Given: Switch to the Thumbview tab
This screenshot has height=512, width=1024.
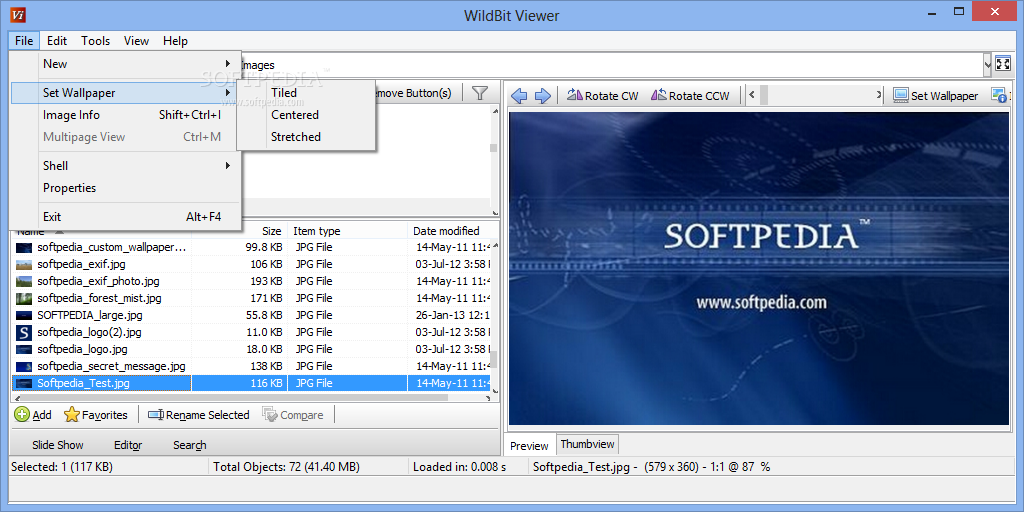Looking at the screenshot, I should [587, 444].
